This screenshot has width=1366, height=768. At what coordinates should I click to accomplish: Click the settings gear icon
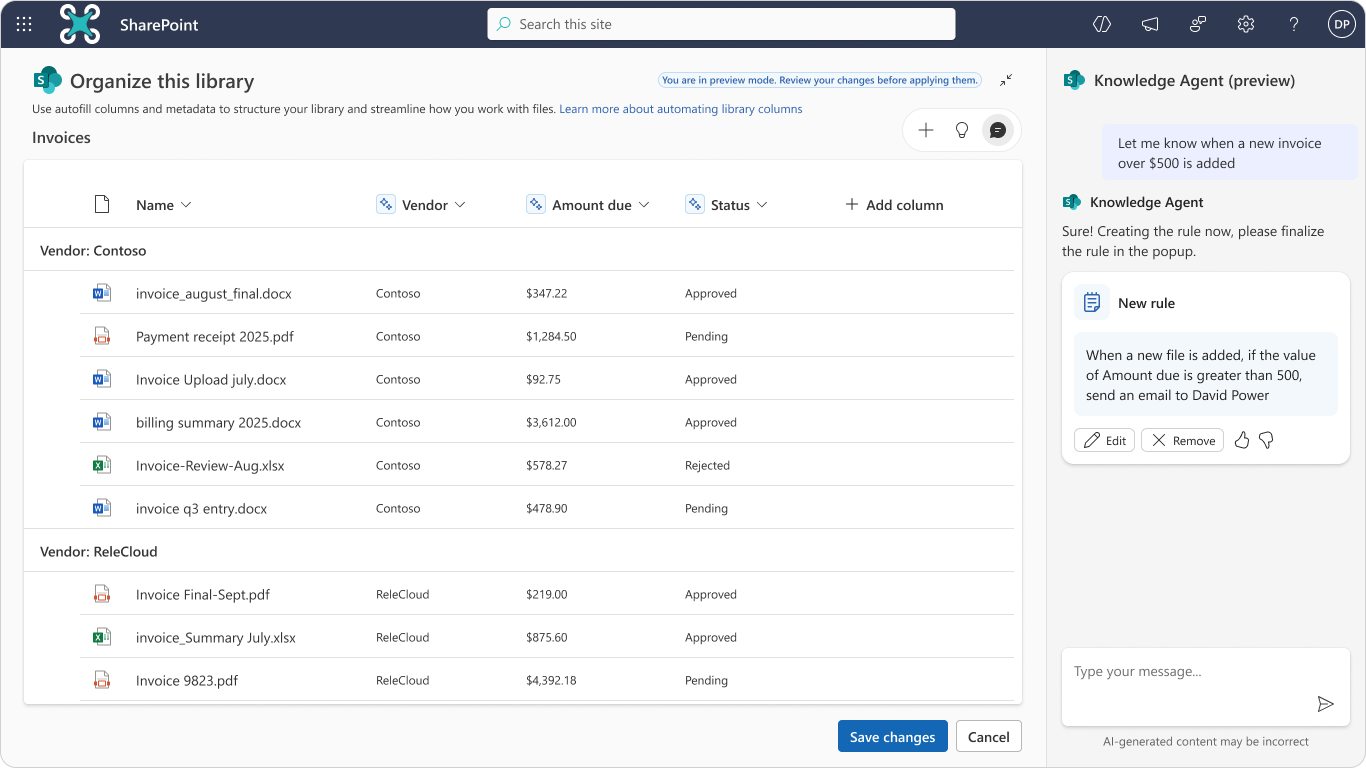[1245, 24]
